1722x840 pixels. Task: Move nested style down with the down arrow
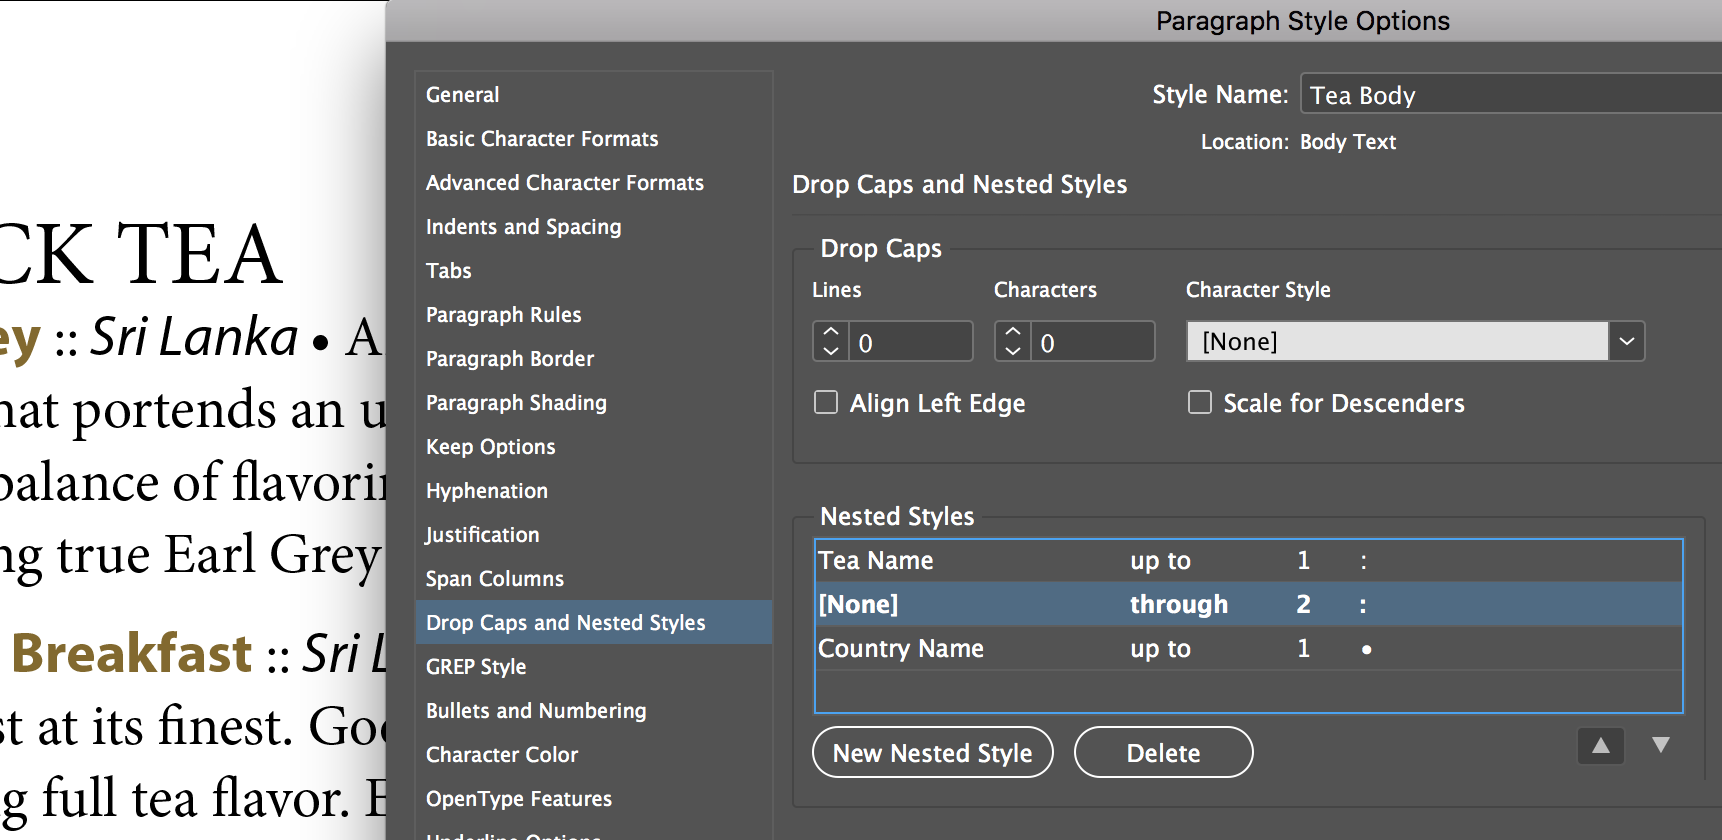pos(1661,746)
